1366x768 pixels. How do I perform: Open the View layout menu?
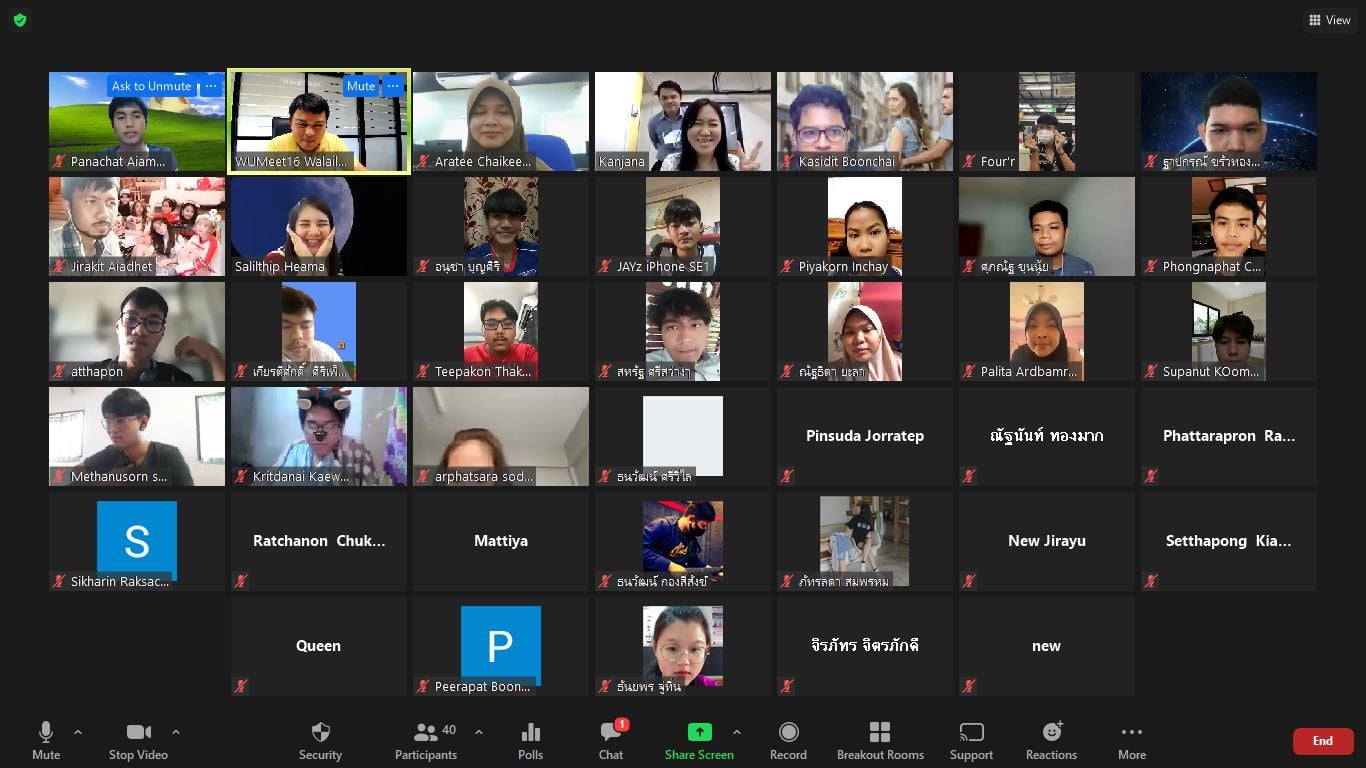tap(1329, 20)
